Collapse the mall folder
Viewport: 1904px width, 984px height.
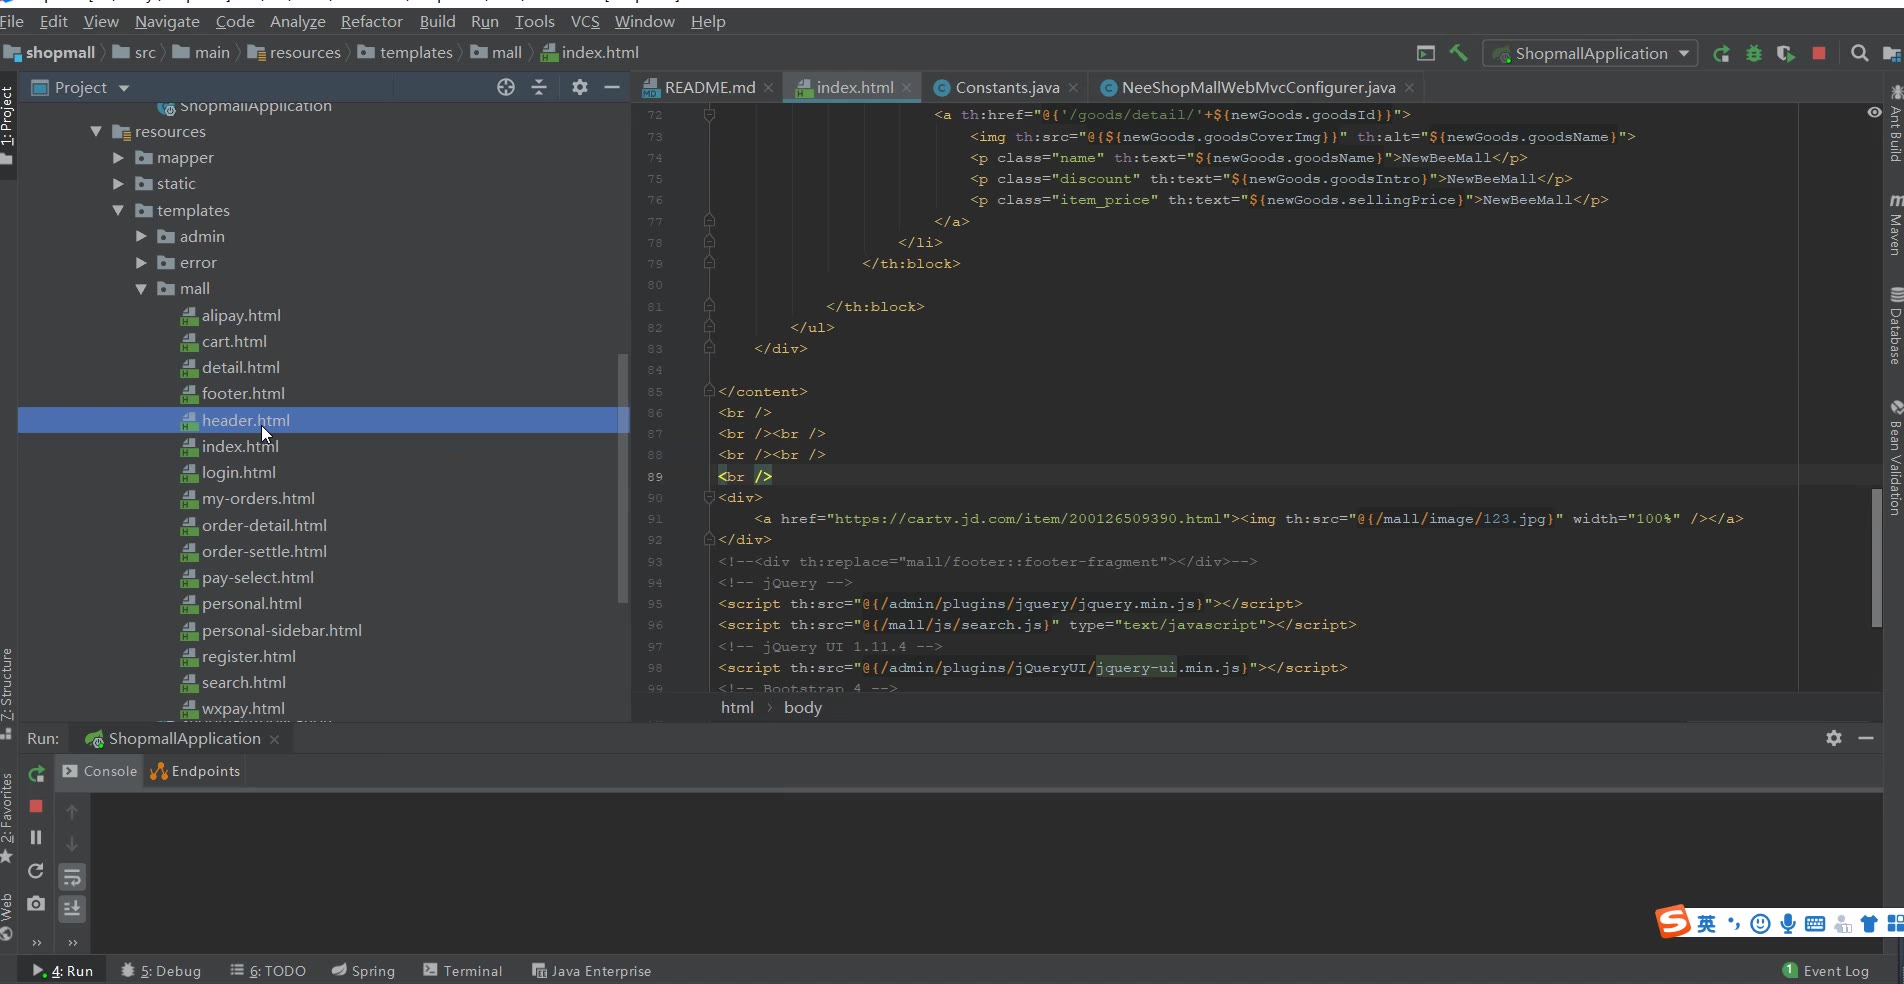[141, 289]
